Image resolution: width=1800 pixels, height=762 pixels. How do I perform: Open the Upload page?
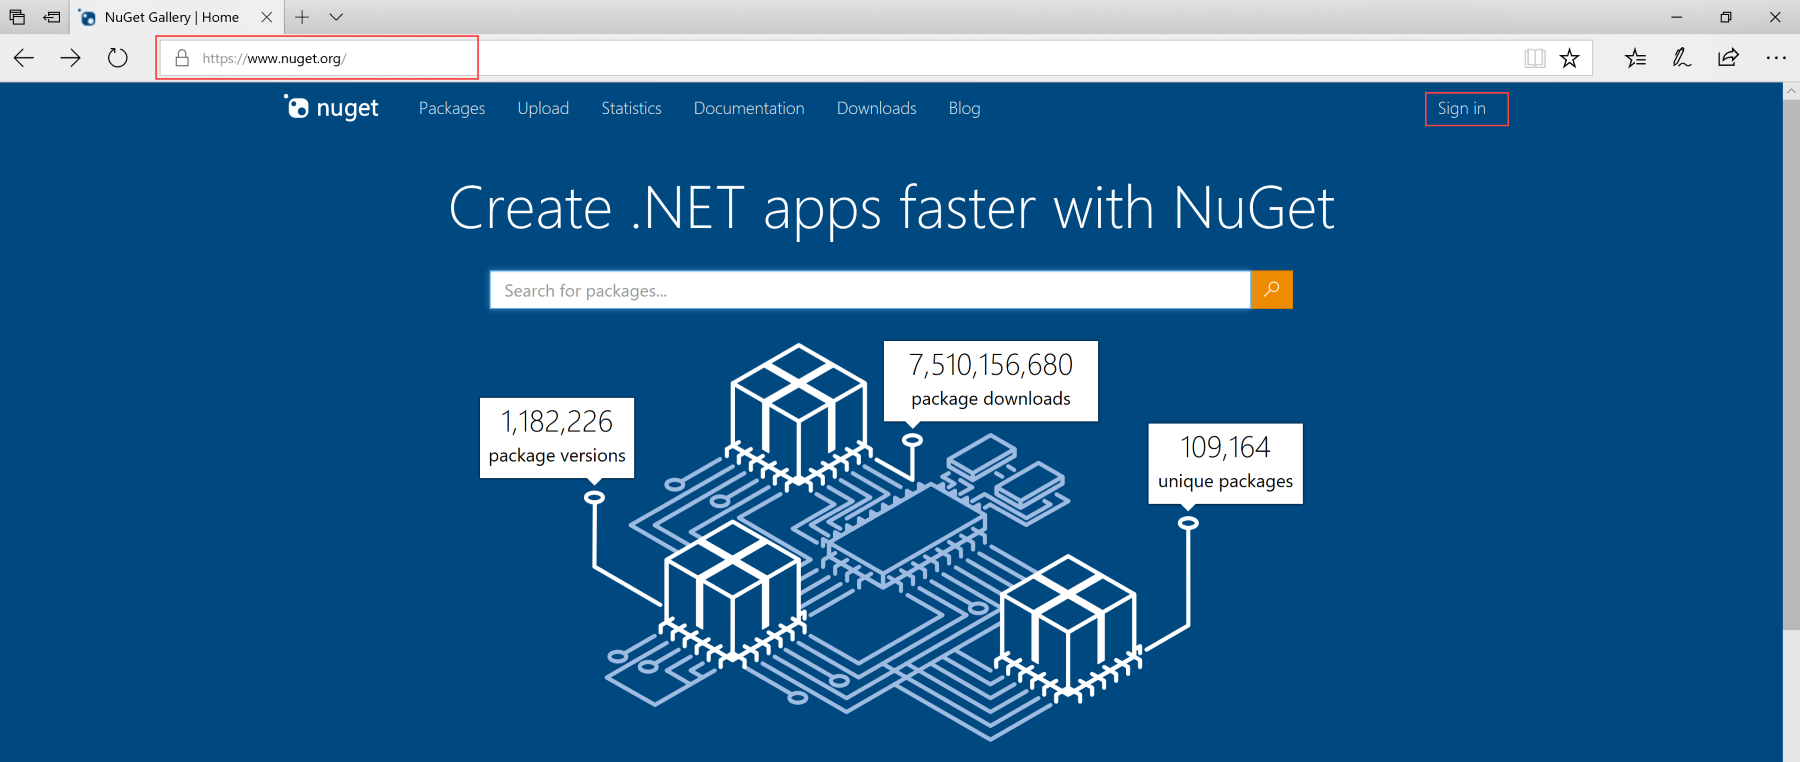(x=543, y=108)
